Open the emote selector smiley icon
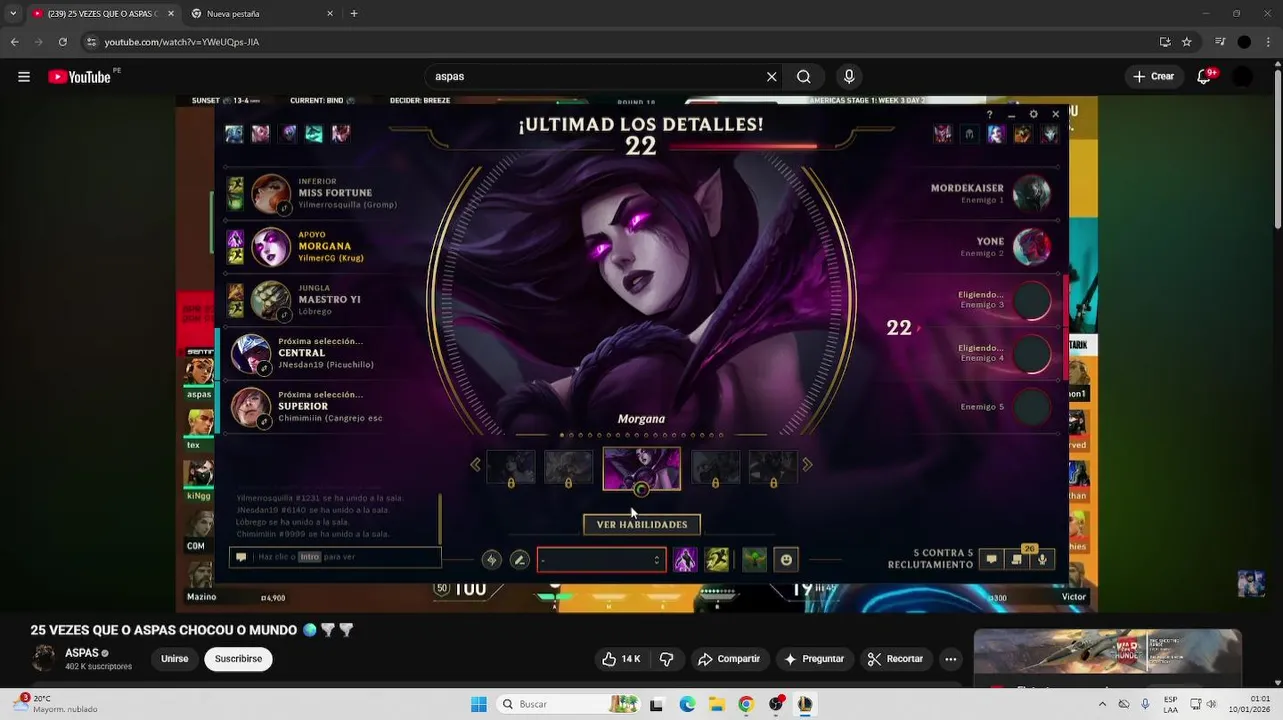This screenshot has width=1283, height=720. (x=786, y=560)
